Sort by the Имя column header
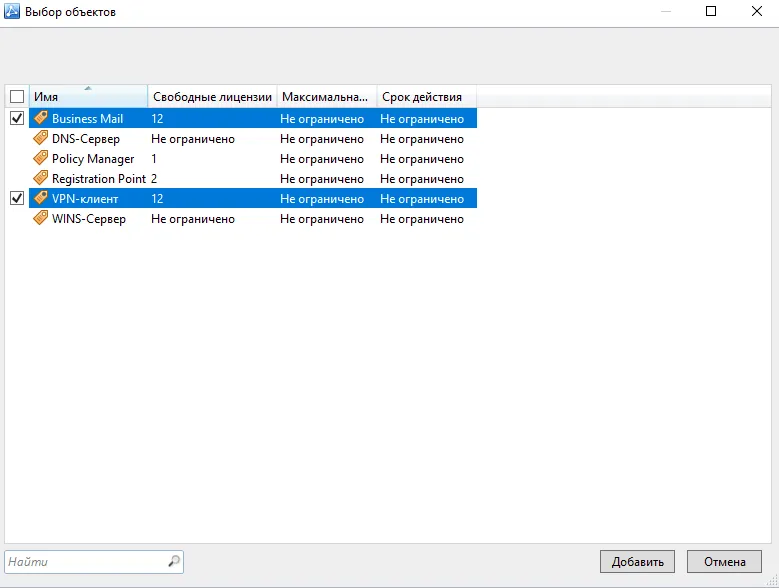 (x=88, y=96)
